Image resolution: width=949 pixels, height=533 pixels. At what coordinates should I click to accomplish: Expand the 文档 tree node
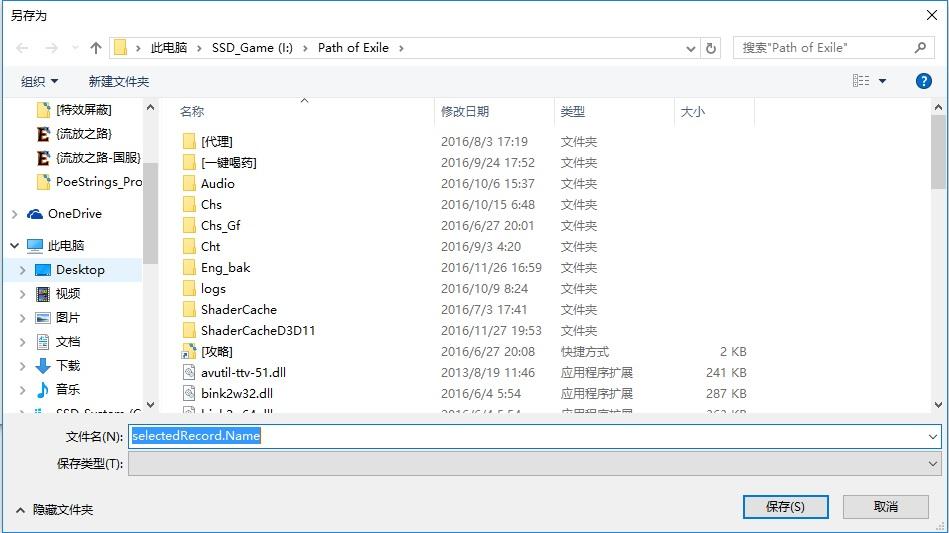tap(22, 342)
